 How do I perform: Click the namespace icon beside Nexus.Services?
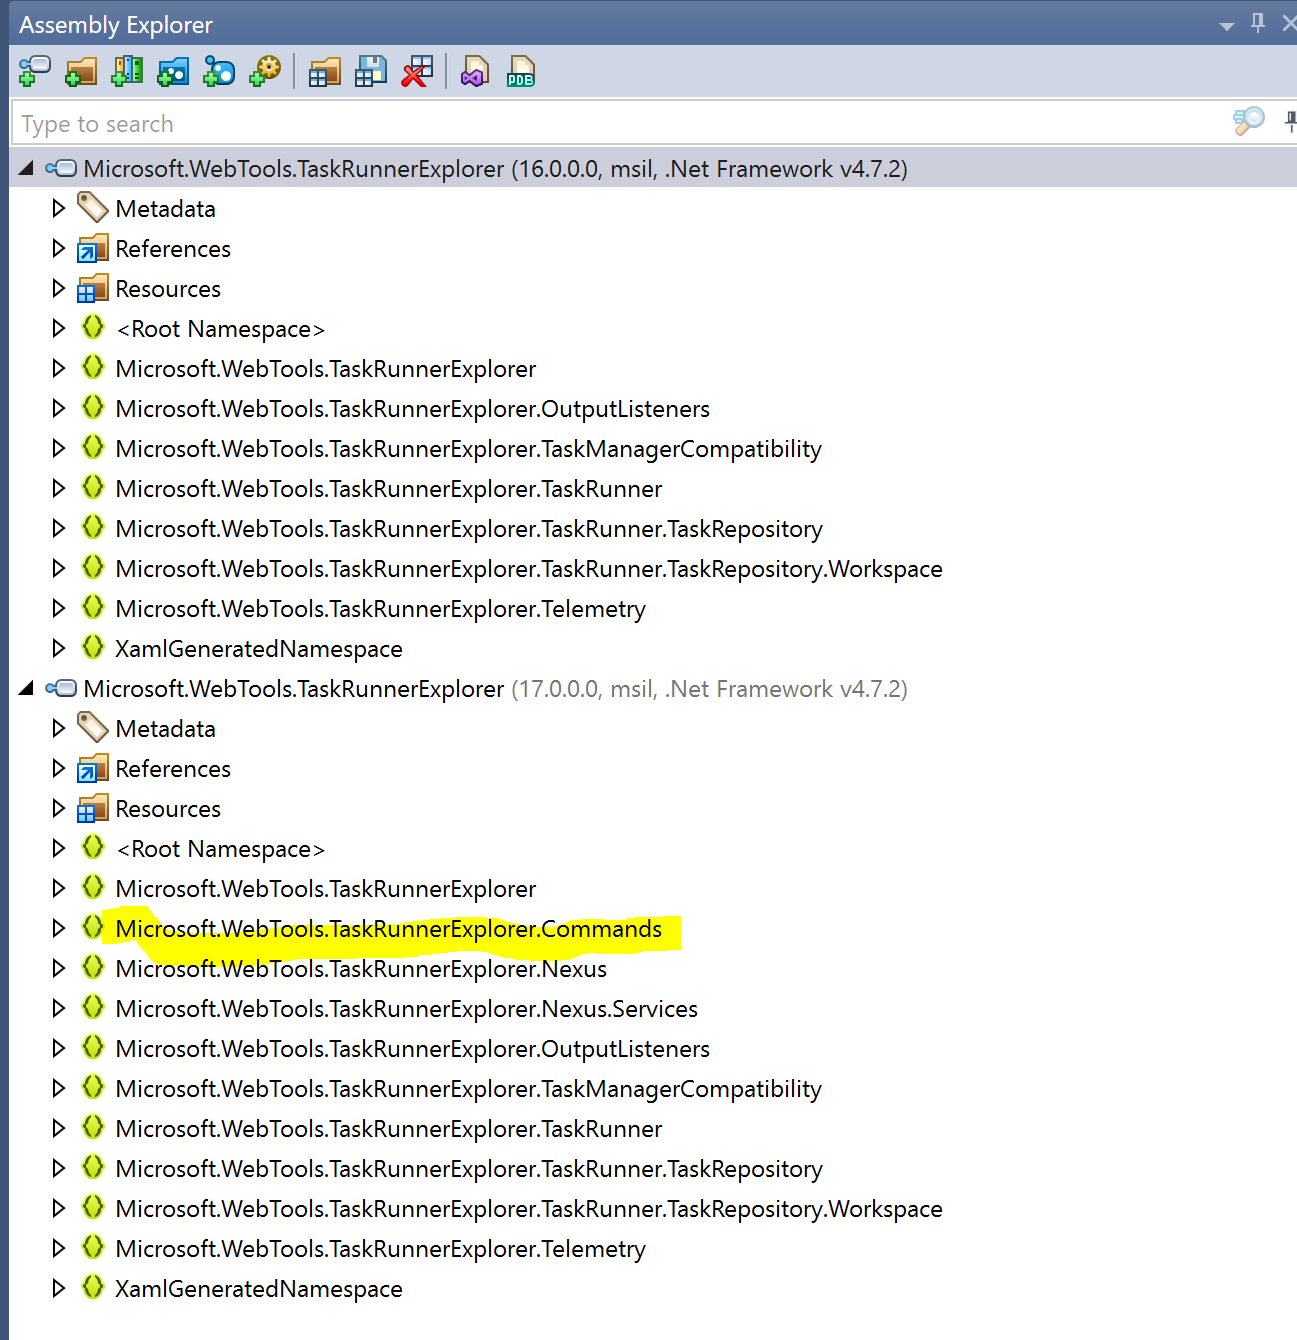click(x=93, y=1007)
